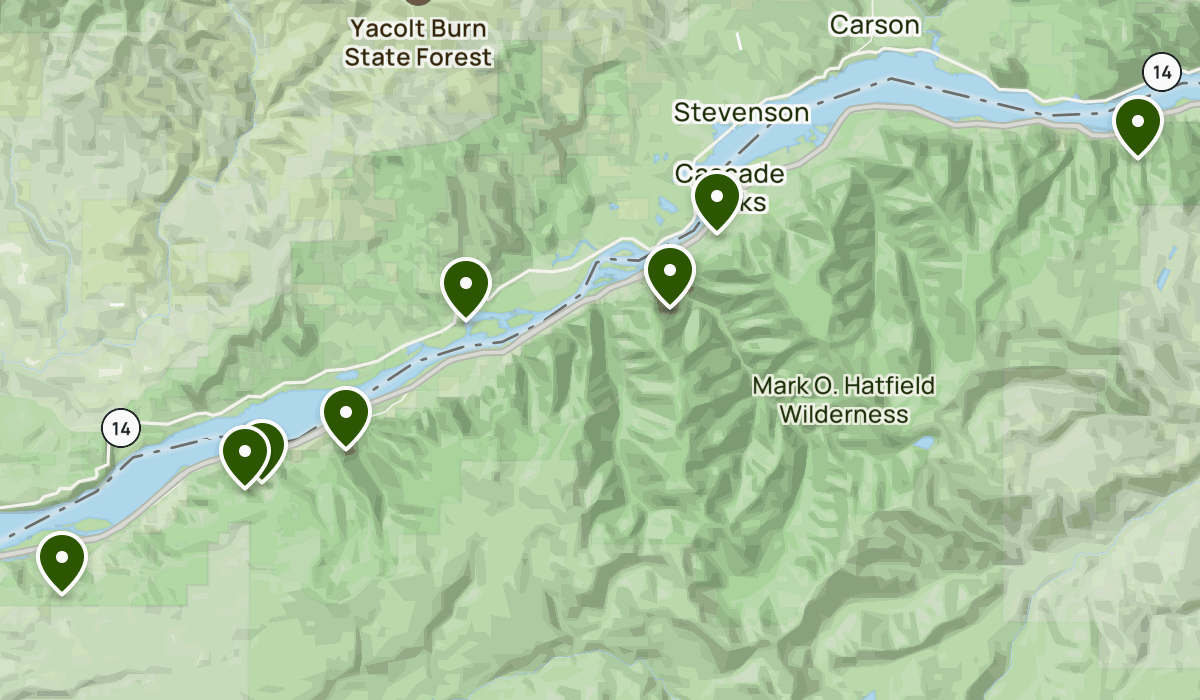The image size is (1200, 700).
Task: Select the easternmost pin below Route 14
Action: click(x=1138, y=125)
